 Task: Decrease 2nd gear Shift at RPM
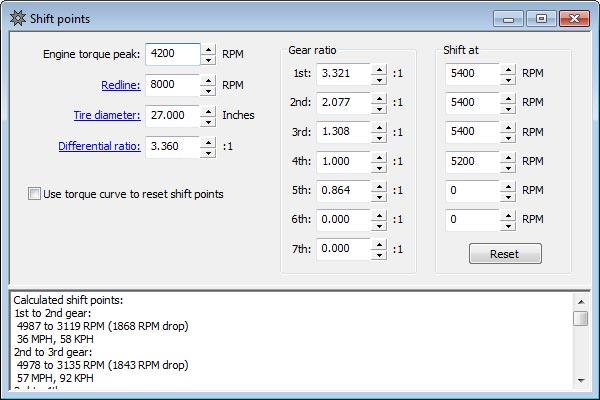tap(508, 109)
